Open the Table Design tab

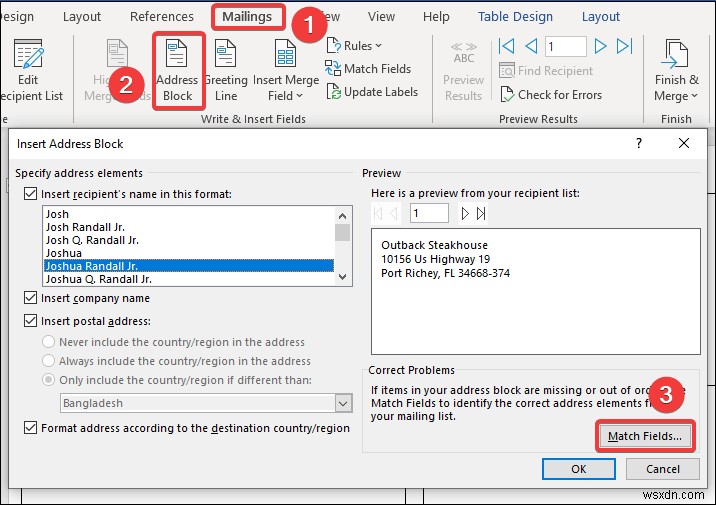click(x=515, y=17)
